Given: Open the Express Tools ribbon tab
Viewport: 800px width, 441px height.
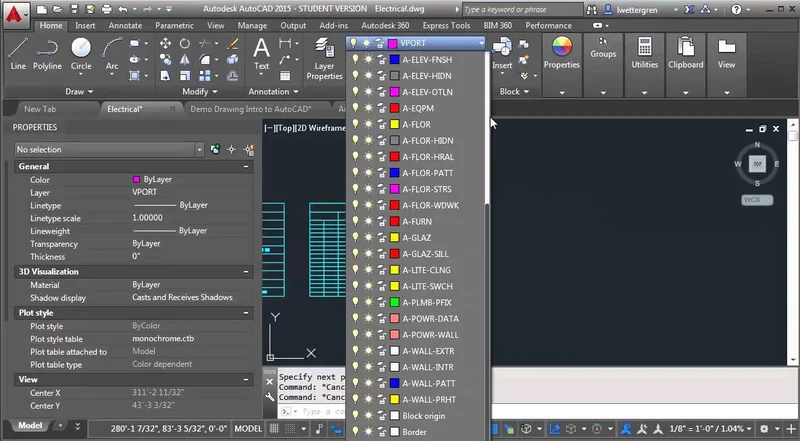Looking at the screenshot, I should coord(446,26).
